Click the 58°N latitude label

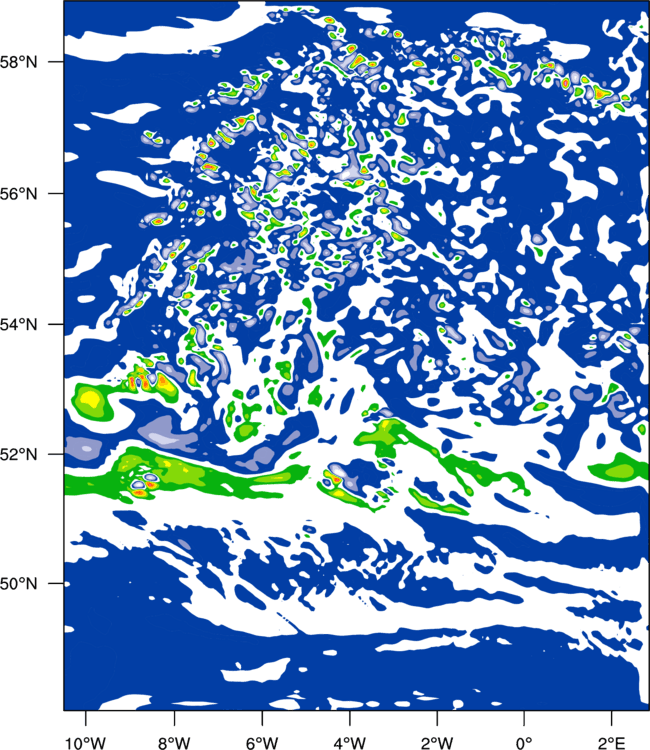[x=19, y=62]
